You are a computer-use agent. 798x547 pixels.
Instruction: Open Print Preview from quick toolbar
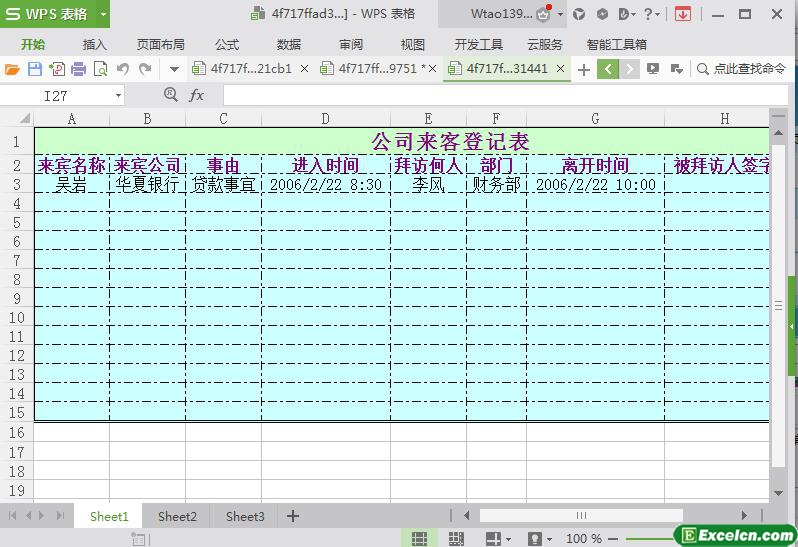tap(100, 69)
